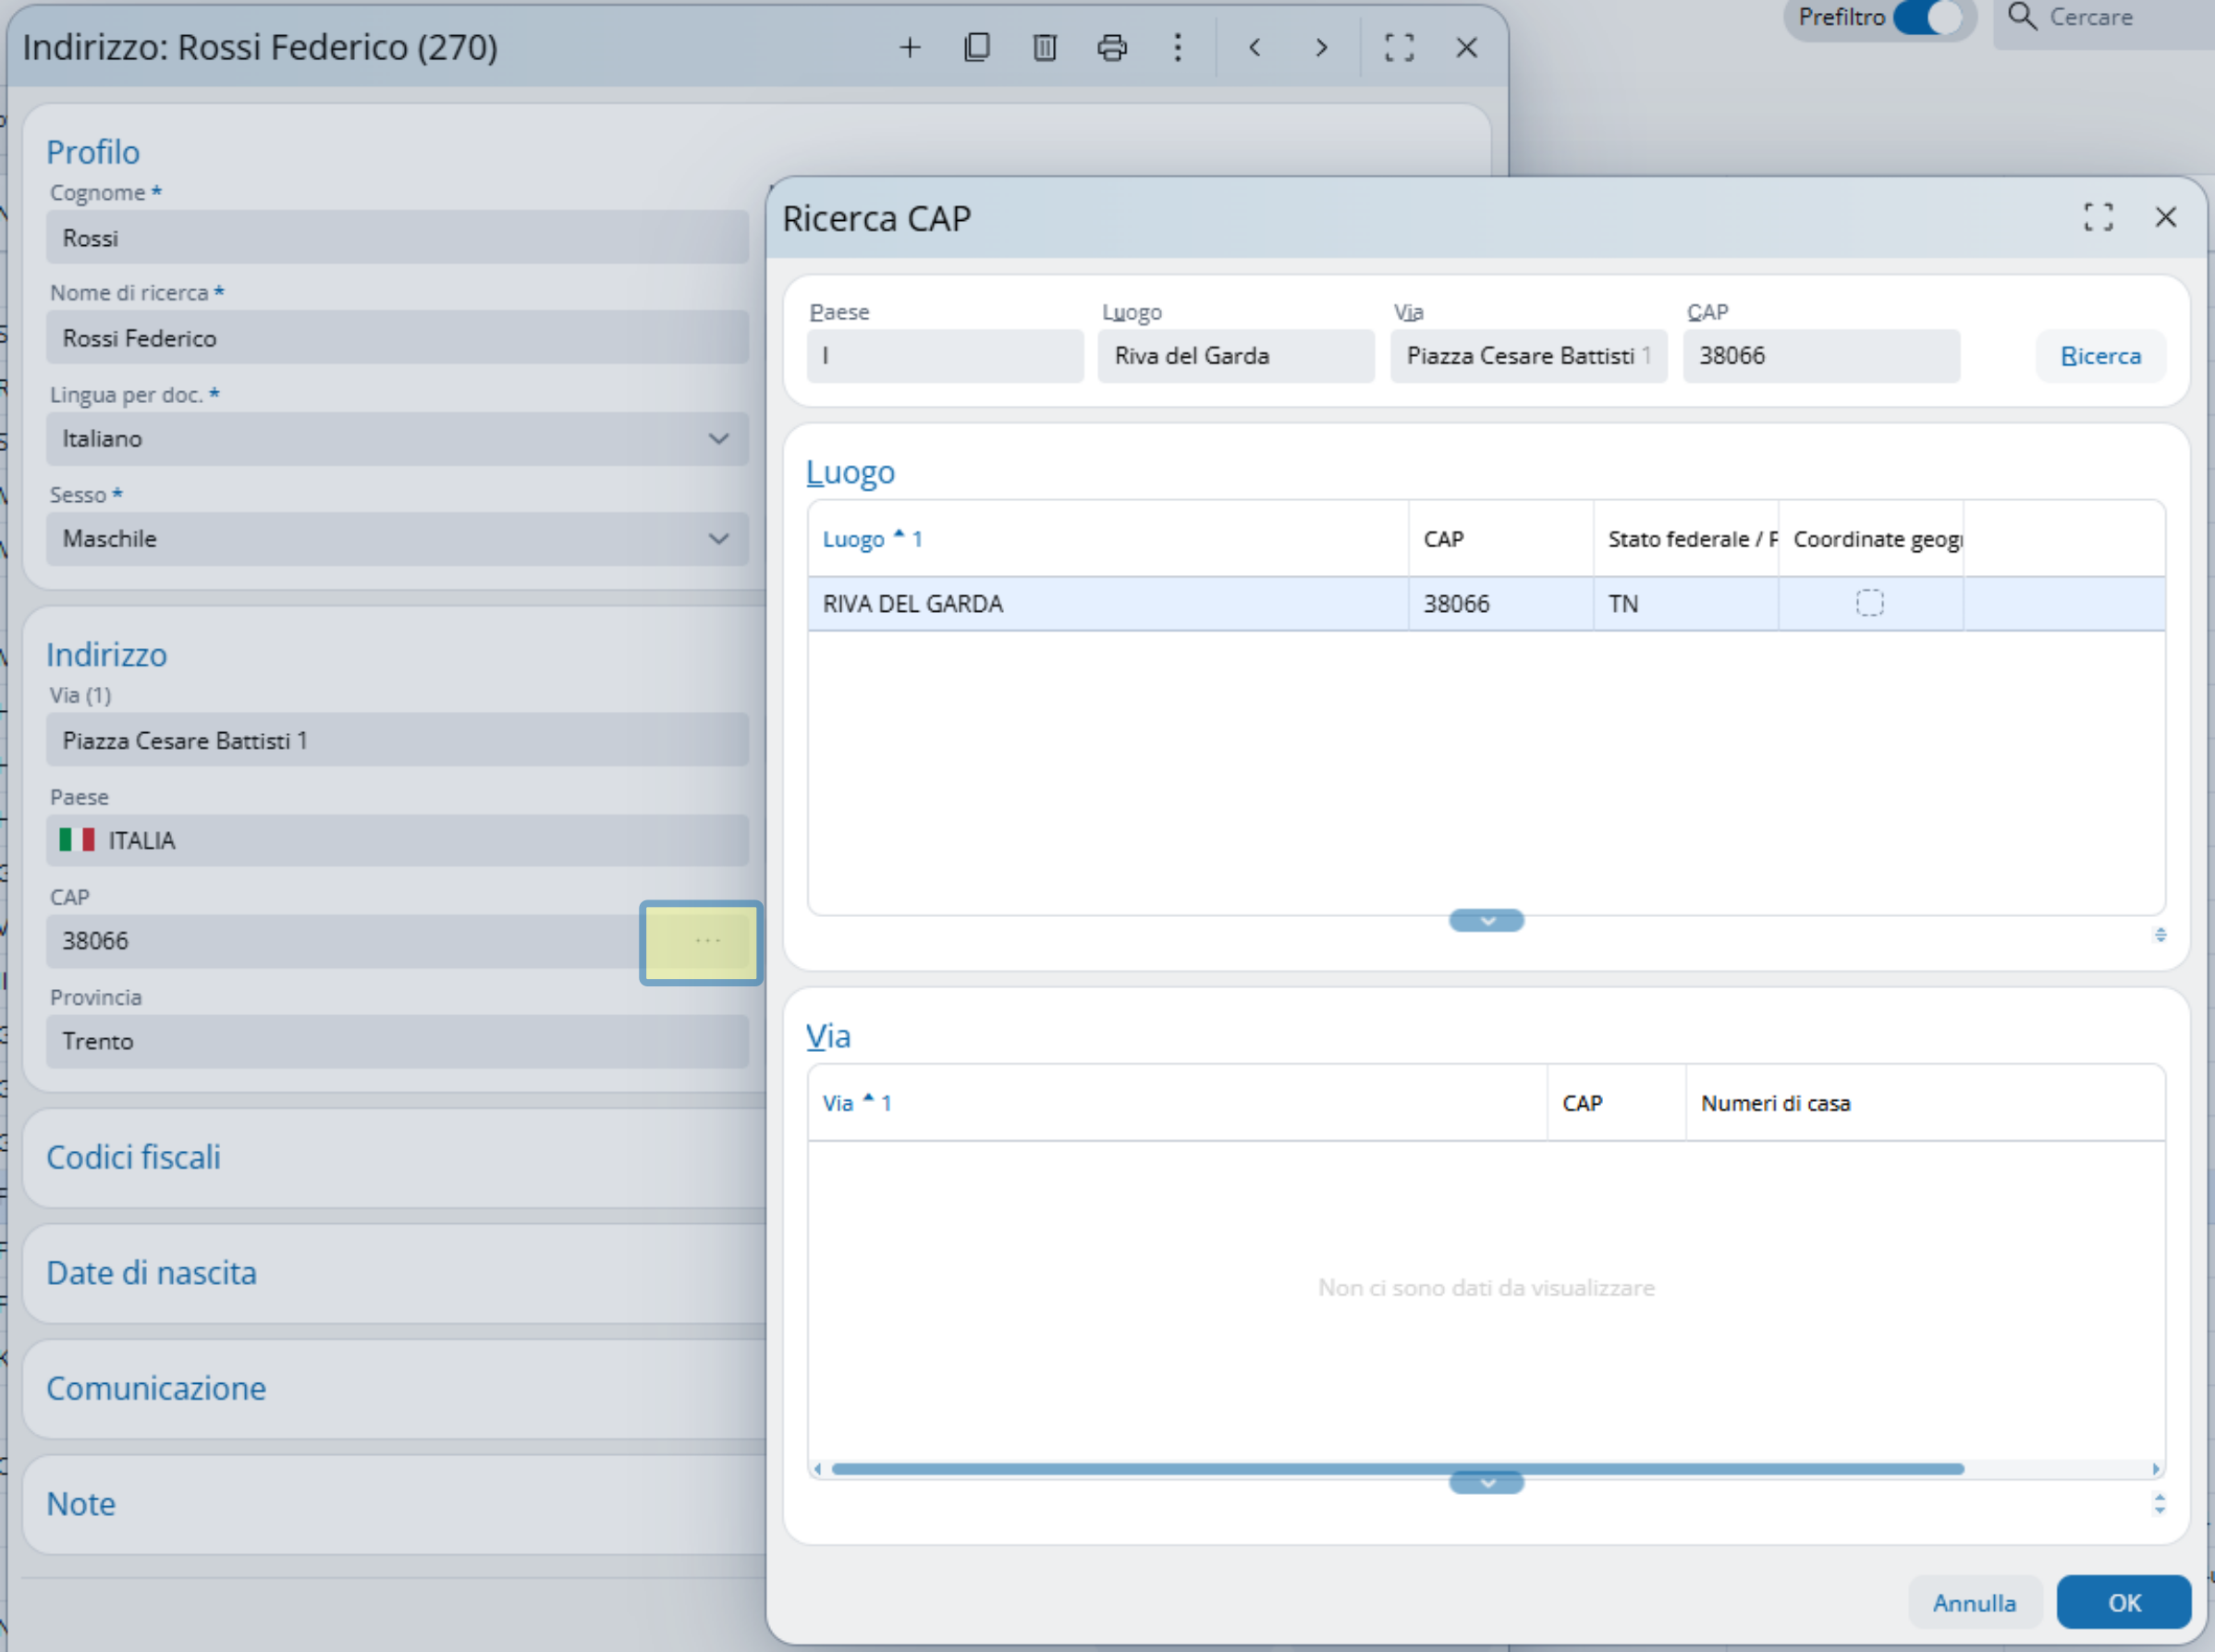
Task: Toggle the Prefiltro switch
Action: (x=1927, y=17)
